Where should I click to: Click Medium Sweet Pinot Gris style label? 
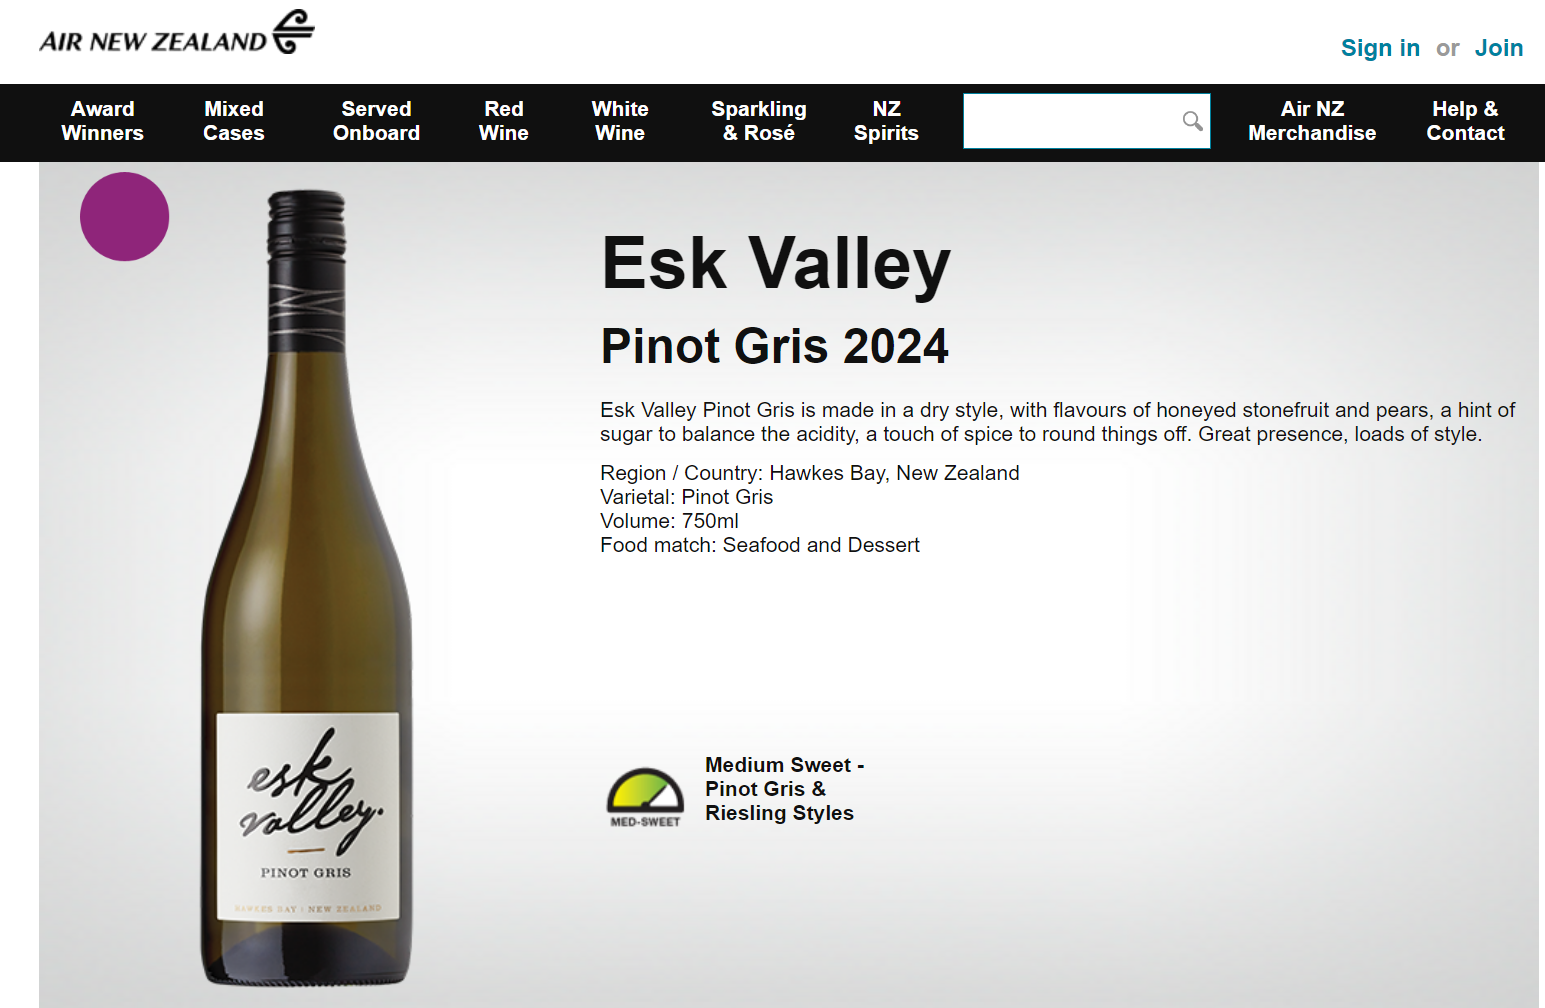click(x=784, y=789)
